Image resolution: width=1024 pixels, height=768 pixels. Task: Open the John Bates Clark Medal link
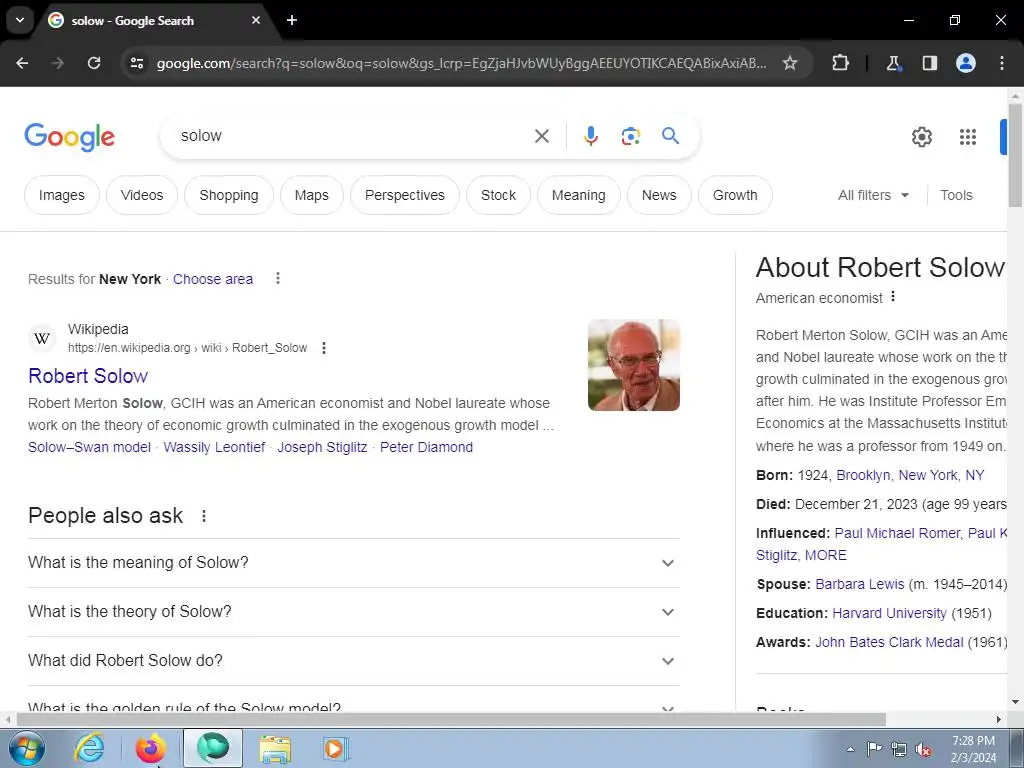tap(889, 642)
